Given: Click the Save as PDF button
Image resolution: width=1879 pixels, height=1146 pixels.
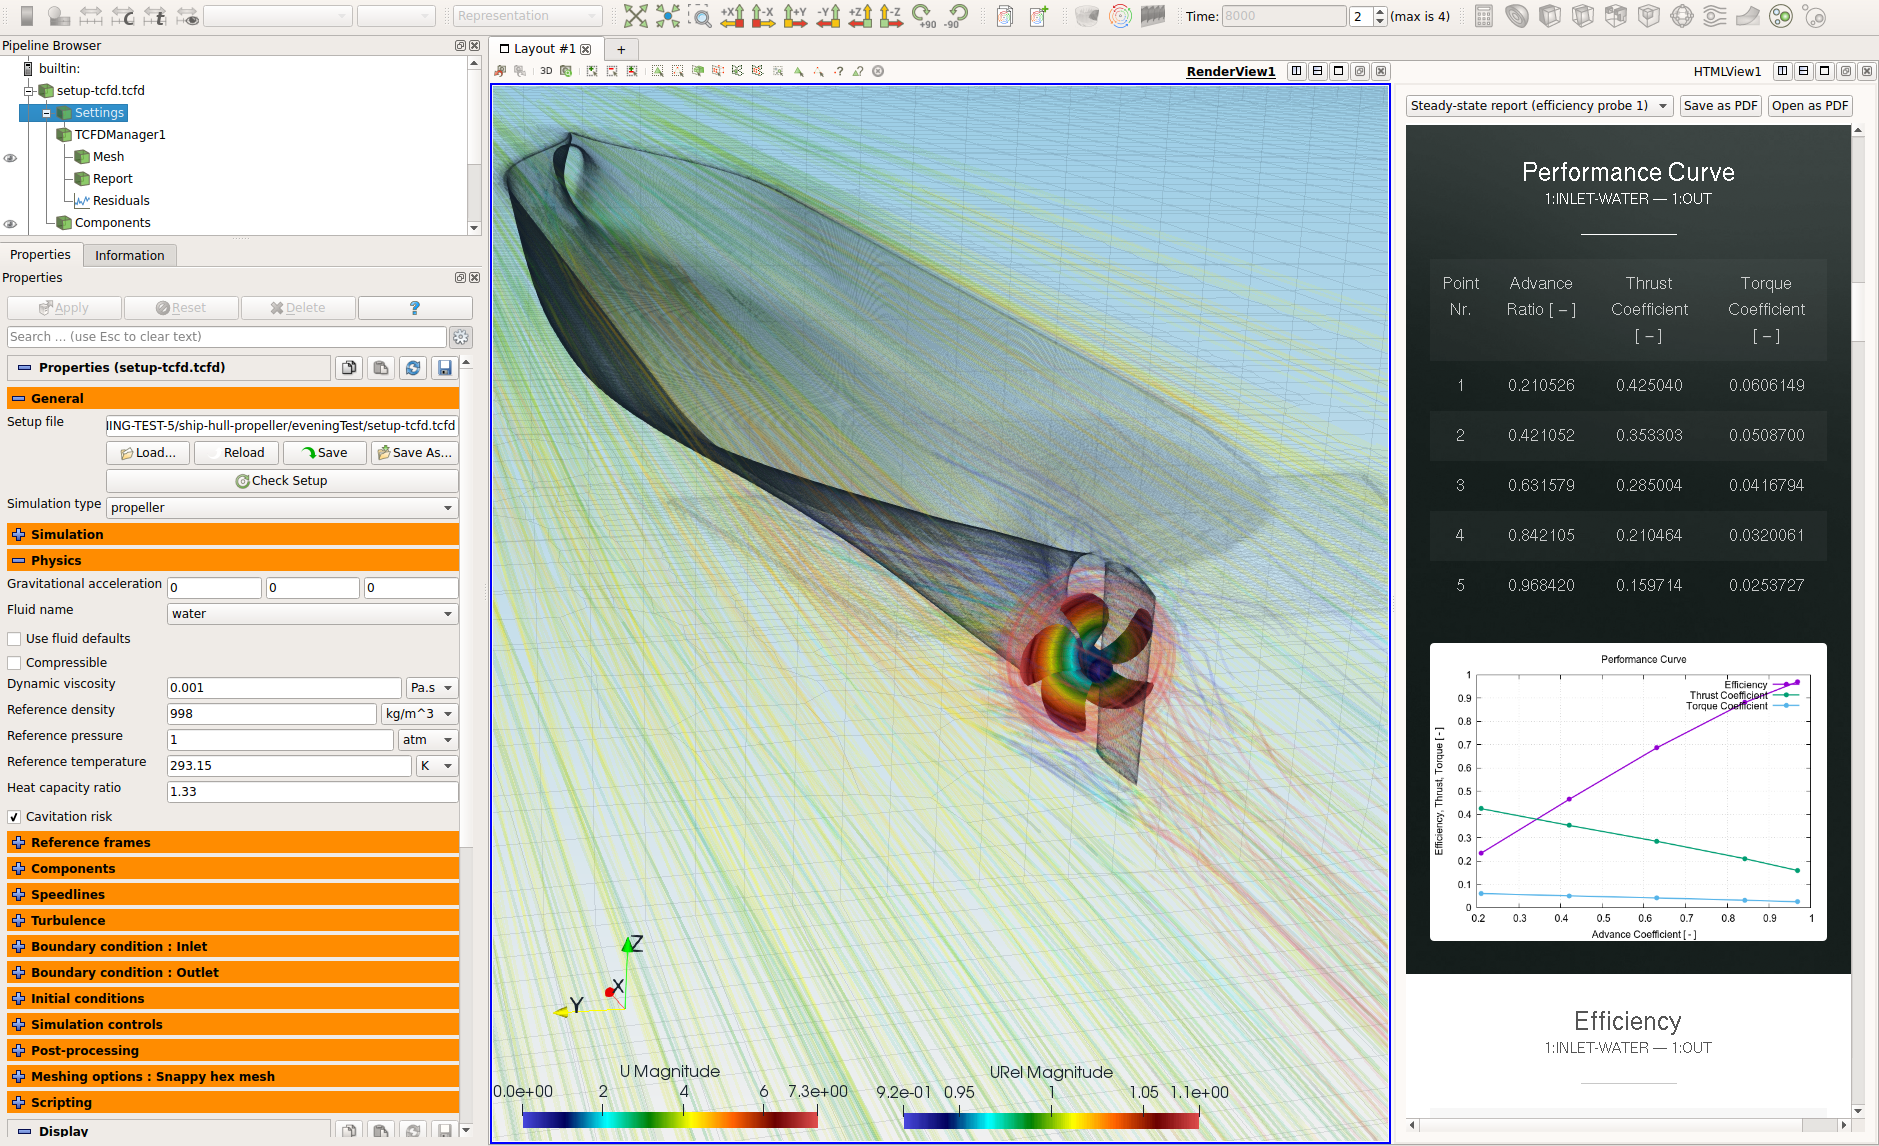Looking at the screenshot, I should 1719,106.
